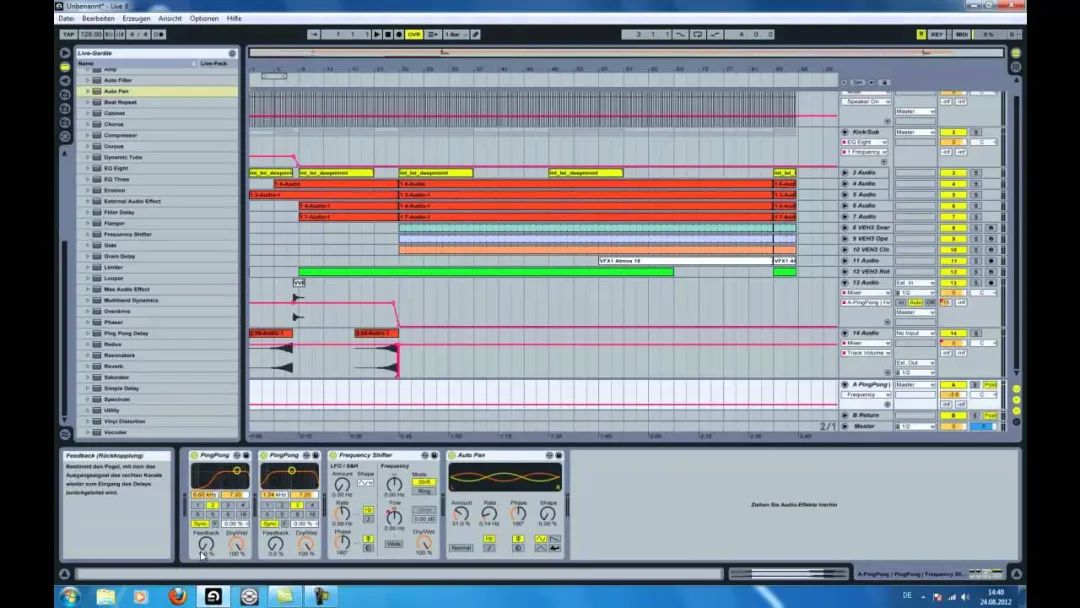Toggle Post button on A PingPong return
The height and width of the screenshot is (608, 1080).
990,385
